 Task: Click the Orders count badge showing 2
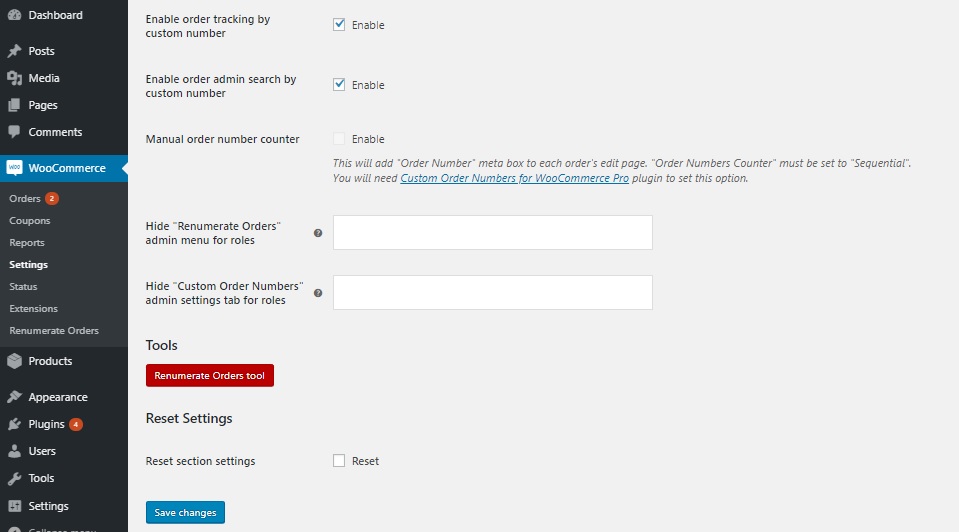pos(52,198)
